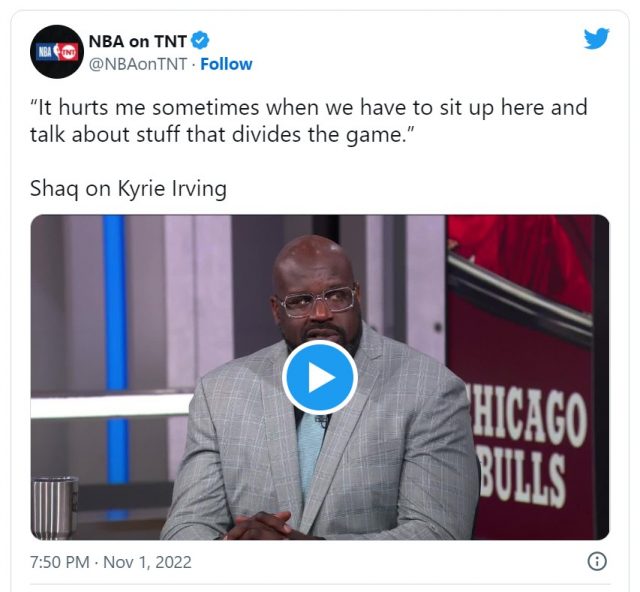Click the metal tumbler cup in video
The height and width of the screenshot is (592, 640).
(x=54, y=508)
